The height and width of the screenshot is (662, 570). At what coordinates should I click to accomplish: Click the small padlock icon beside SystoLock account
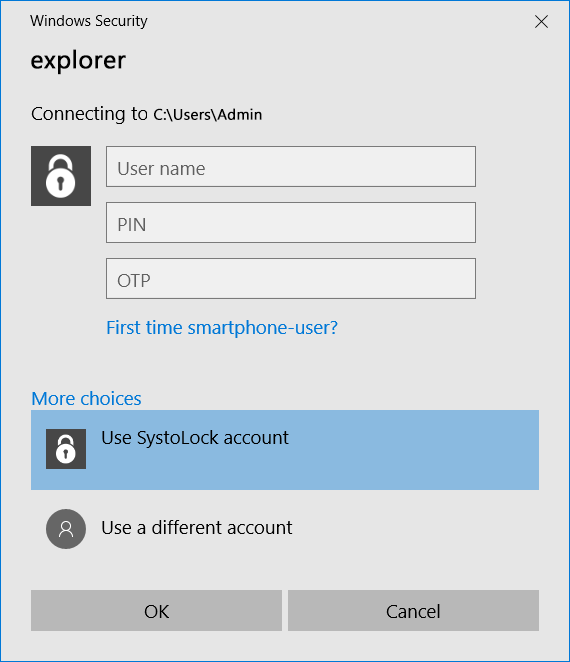pyautogui.click(x=66, y=449)
